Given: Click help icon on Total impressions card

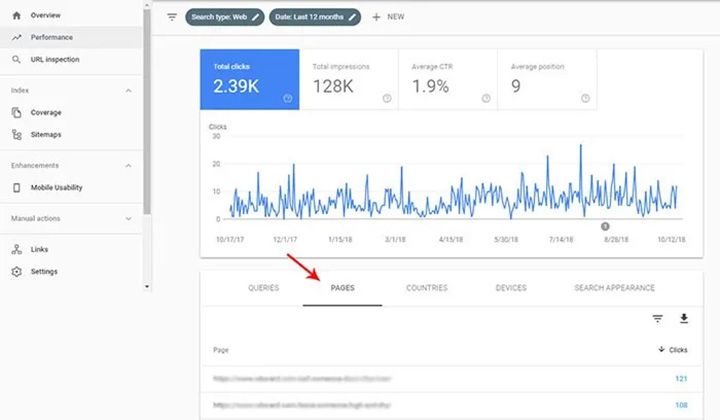Looking at the screenshot, I should click(386, 98).
